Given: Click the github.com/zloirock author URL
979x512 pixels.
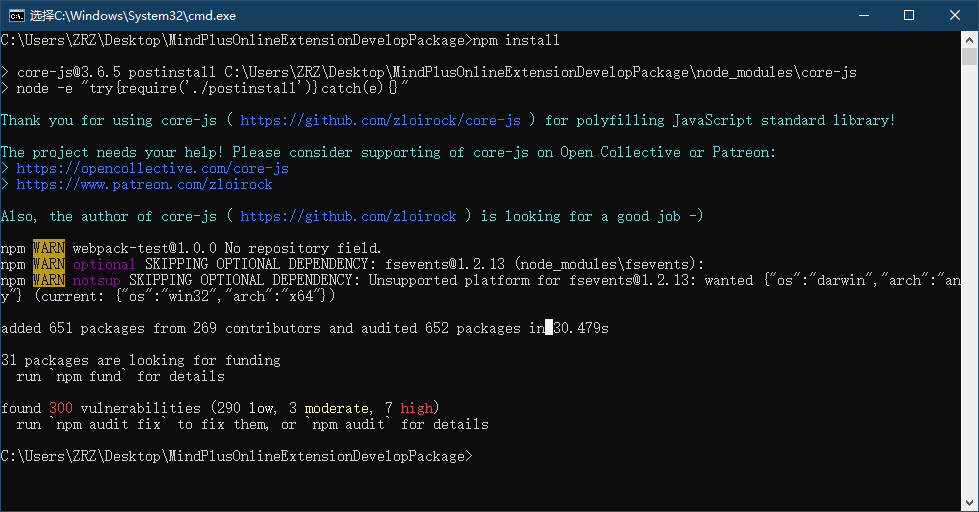Looking at the screenshot, I should (x=348, y=216).
